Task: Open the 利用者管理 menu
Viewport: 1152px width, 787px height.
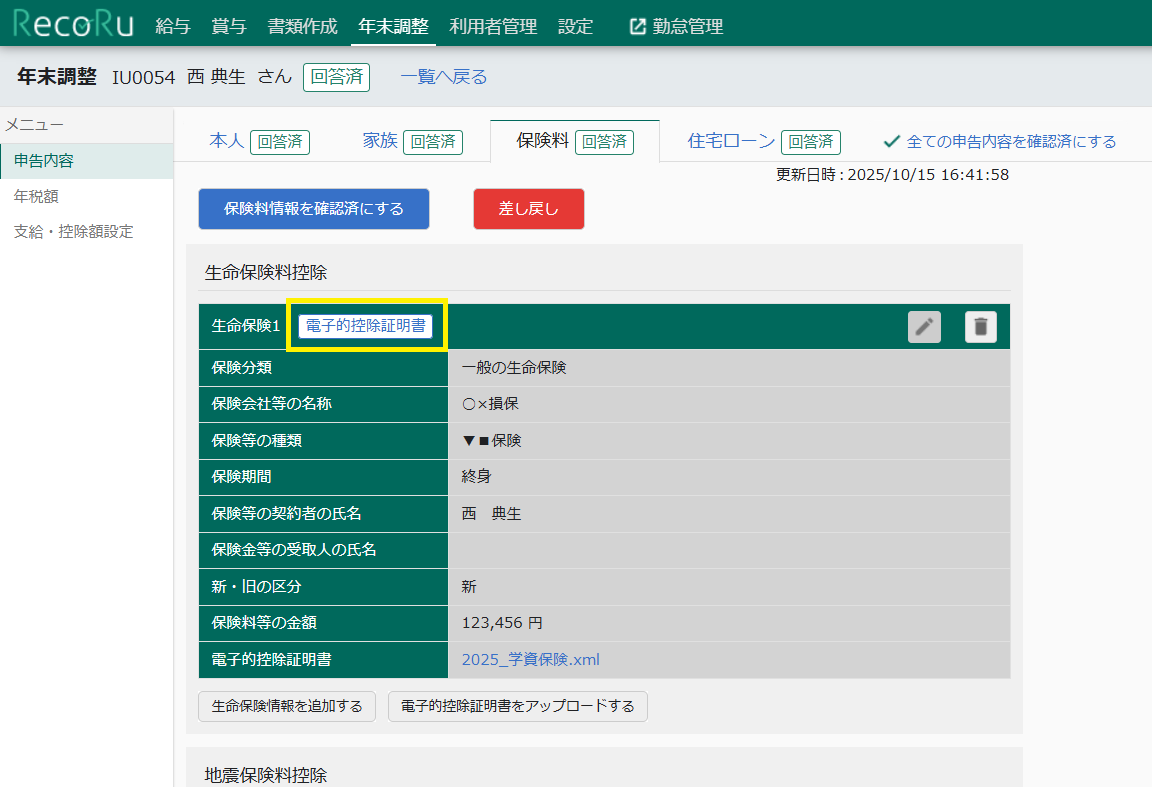Action: pos(493,27)
